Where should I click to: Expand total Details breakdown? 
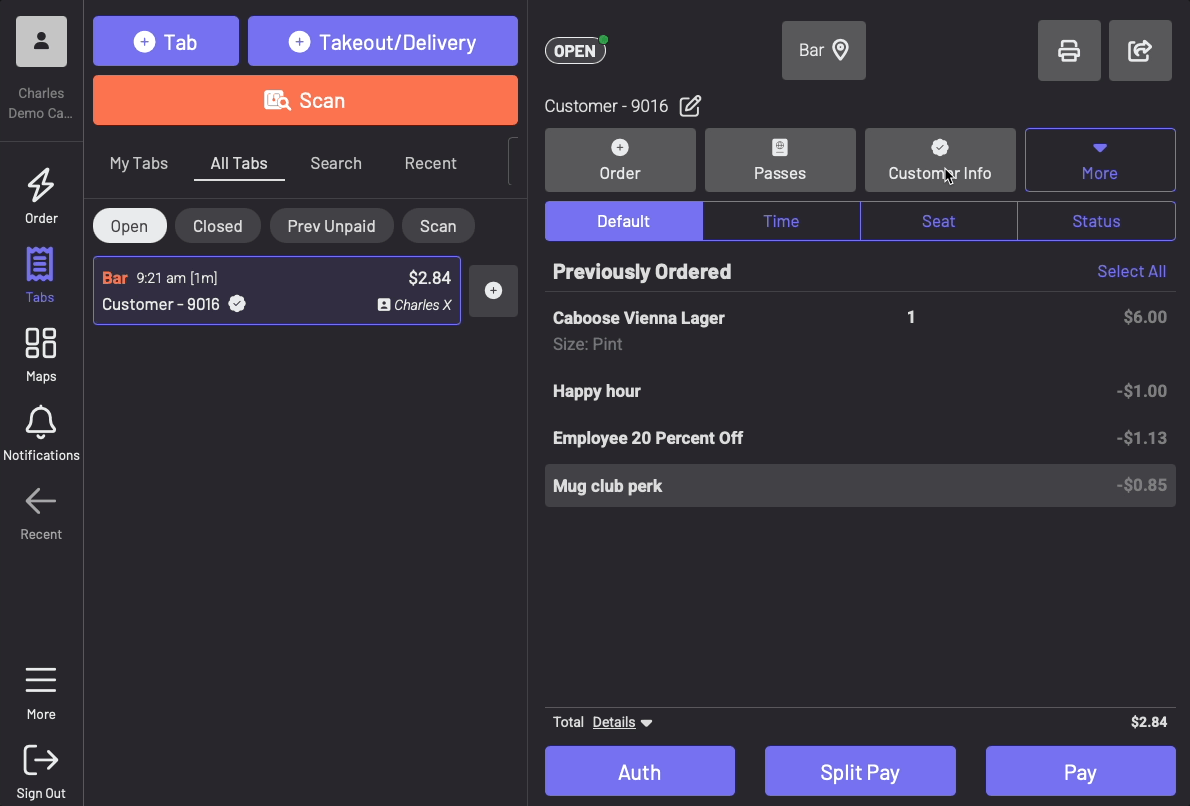(x=622, y=722)
